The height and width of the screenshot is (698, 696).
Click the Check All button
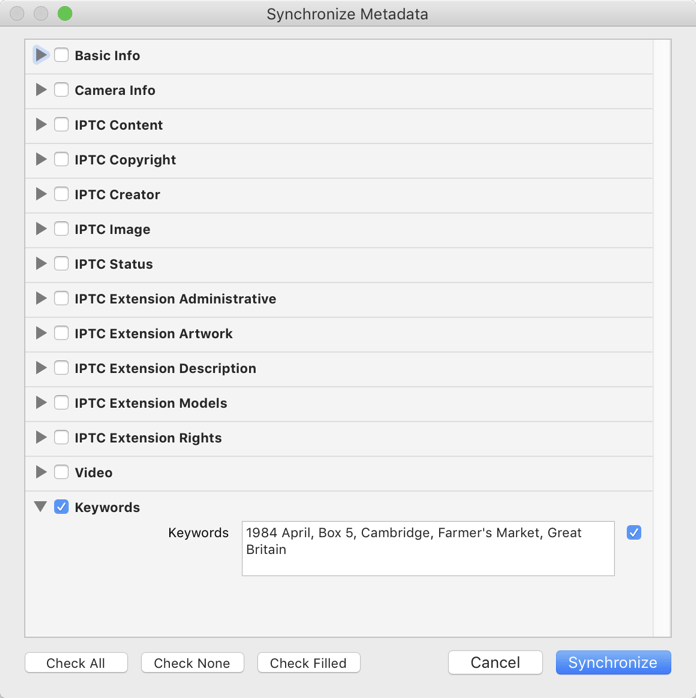[x=76, y=663]
